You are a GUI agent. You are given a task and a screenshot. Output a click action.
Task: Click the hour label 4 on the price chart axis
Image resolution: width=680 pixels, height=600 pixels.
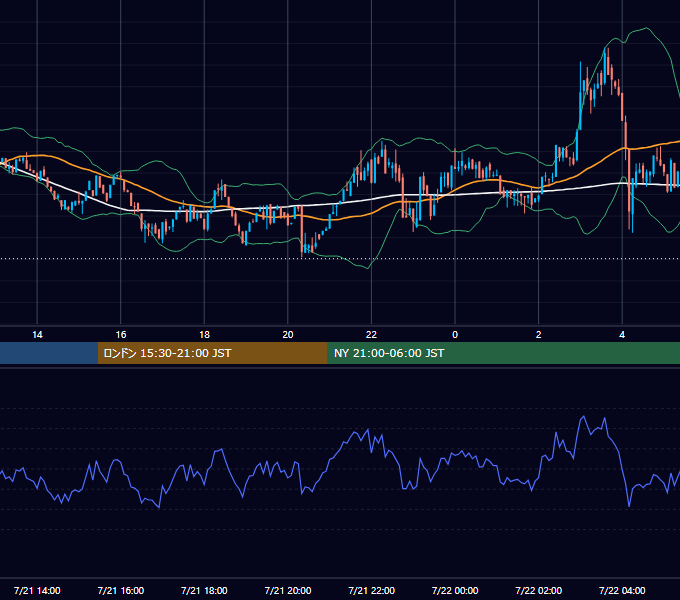(622, 335)
